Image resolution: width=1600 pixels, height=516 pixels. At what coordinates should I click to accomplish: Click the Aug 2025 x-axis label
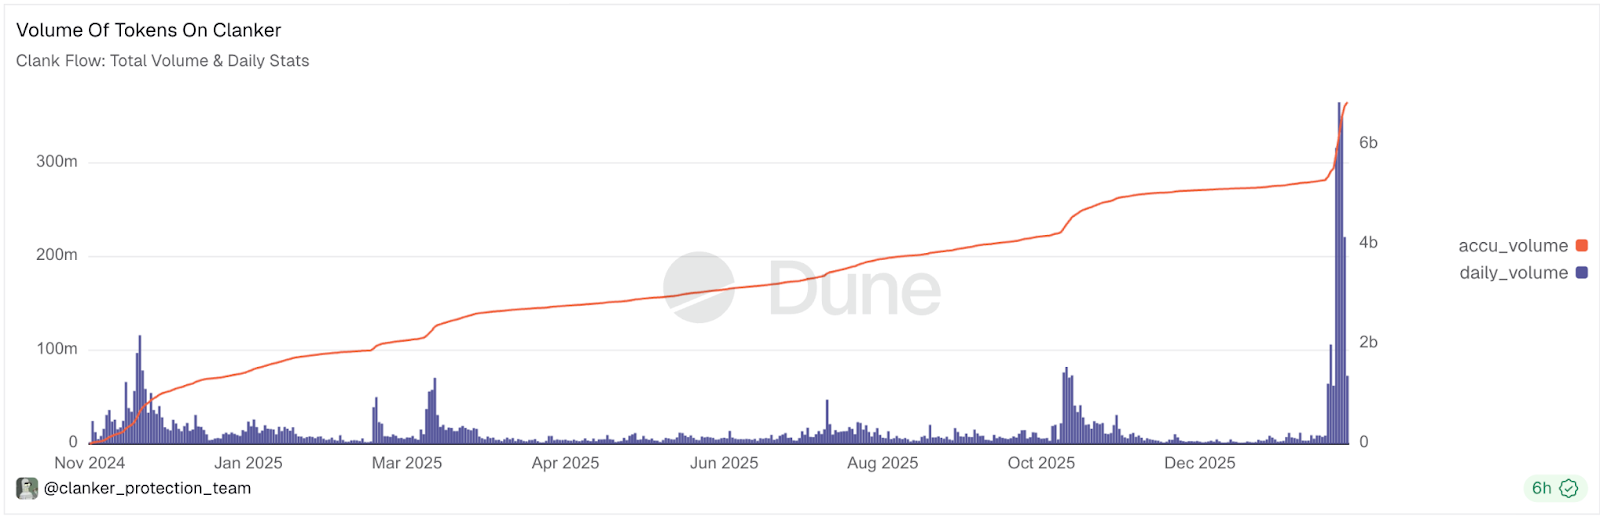[x=882, y=463]
